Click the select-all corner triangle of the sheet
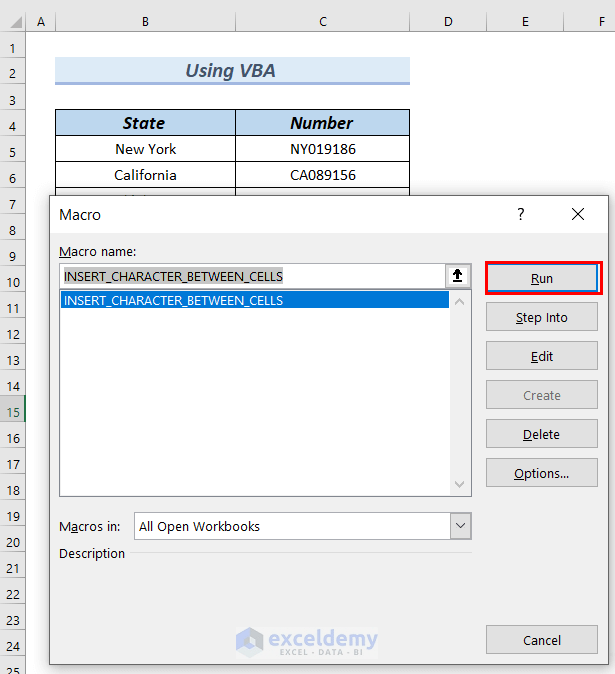615x674 pixels. click(x=16, y=21)
